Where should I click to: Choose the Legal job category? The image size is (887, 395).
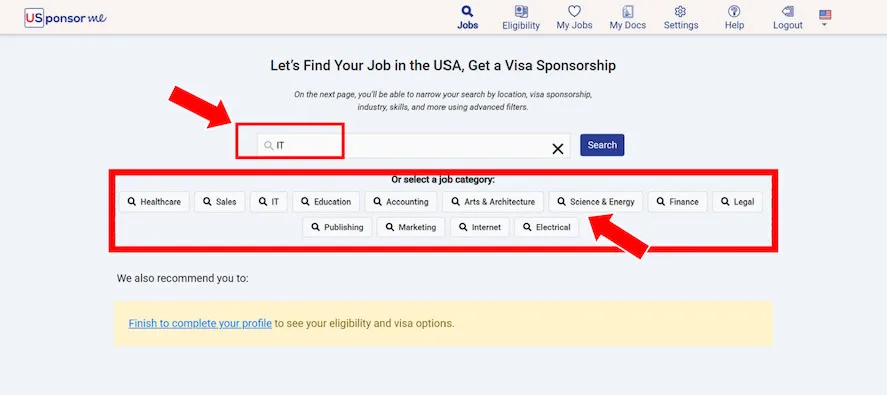tap(738, 202)
